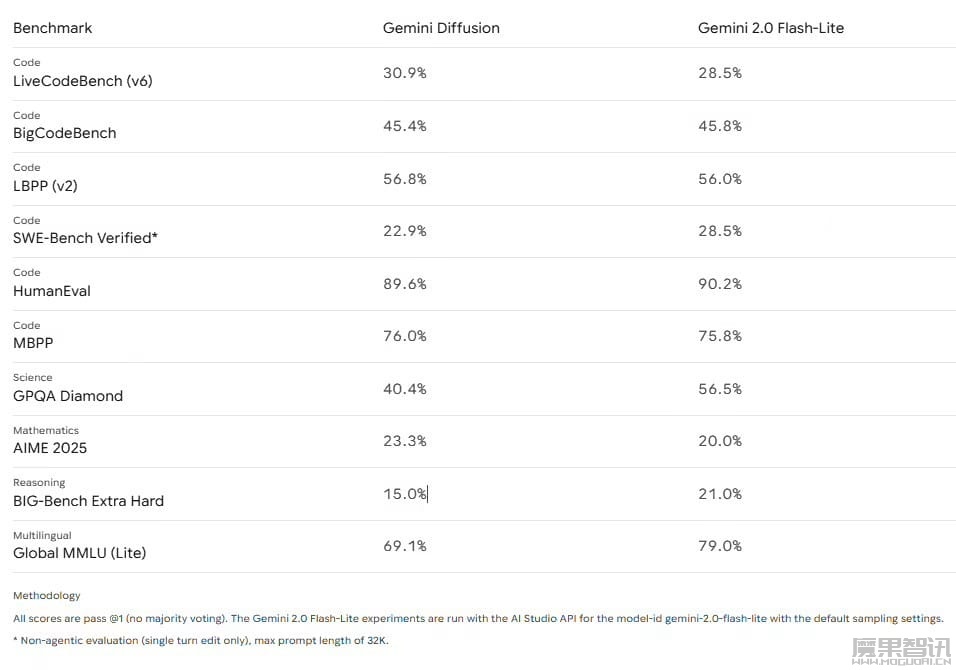Select the 90.2% HumanEval Flash-Lite score
This screenshot has height=670, width=956.
point(720,284)
